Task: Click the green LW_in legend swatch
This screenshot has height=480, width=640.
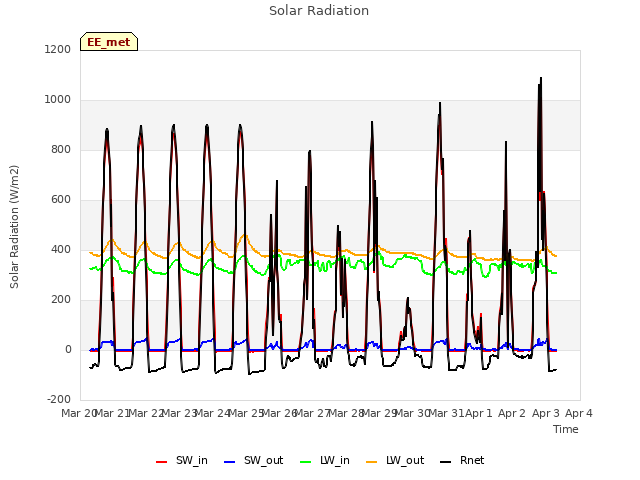Action: [306, 462]
